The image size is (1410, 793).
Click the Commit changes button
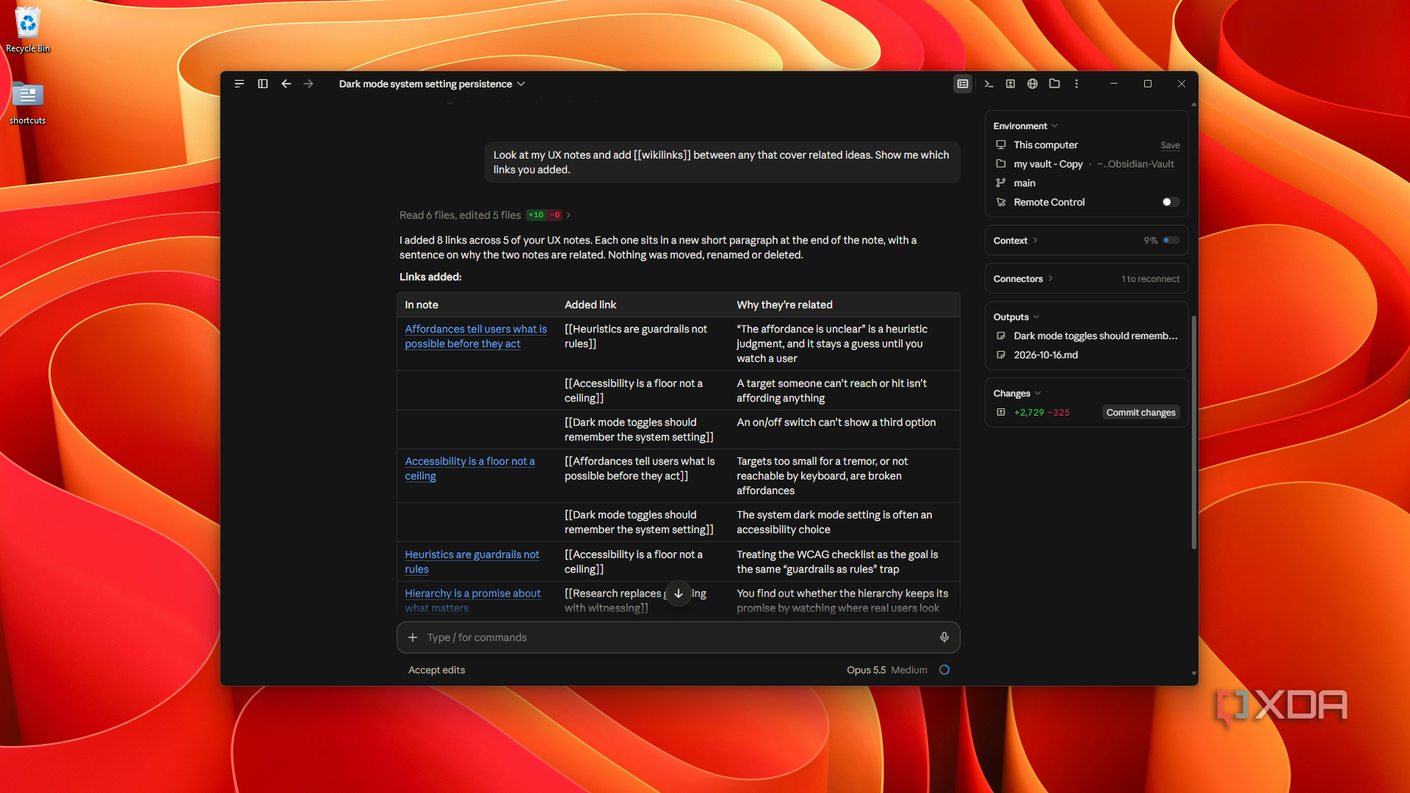coord(1140,412)
